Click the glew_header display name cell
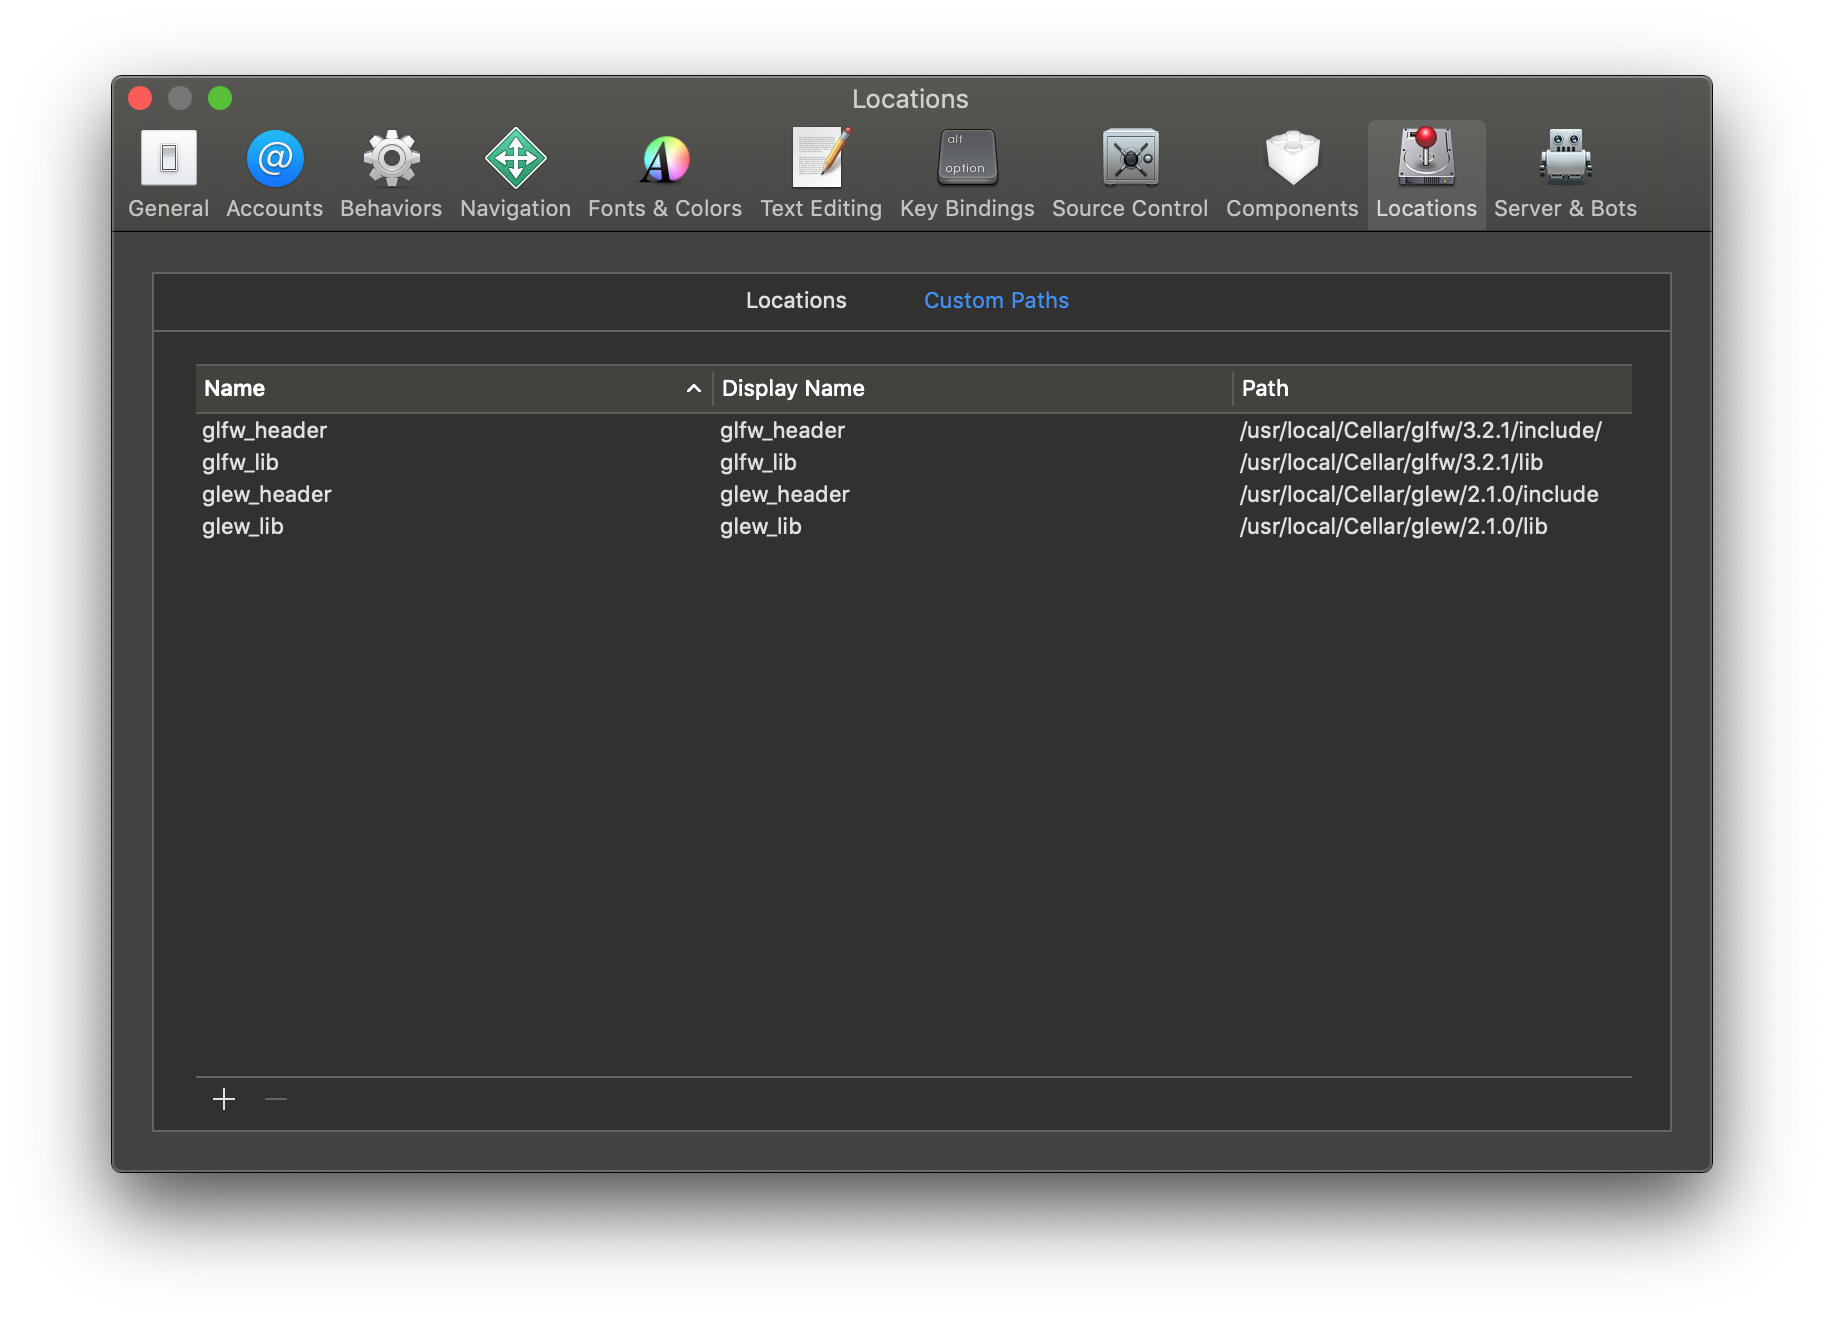The image size is (1824, 1320). 784,494
